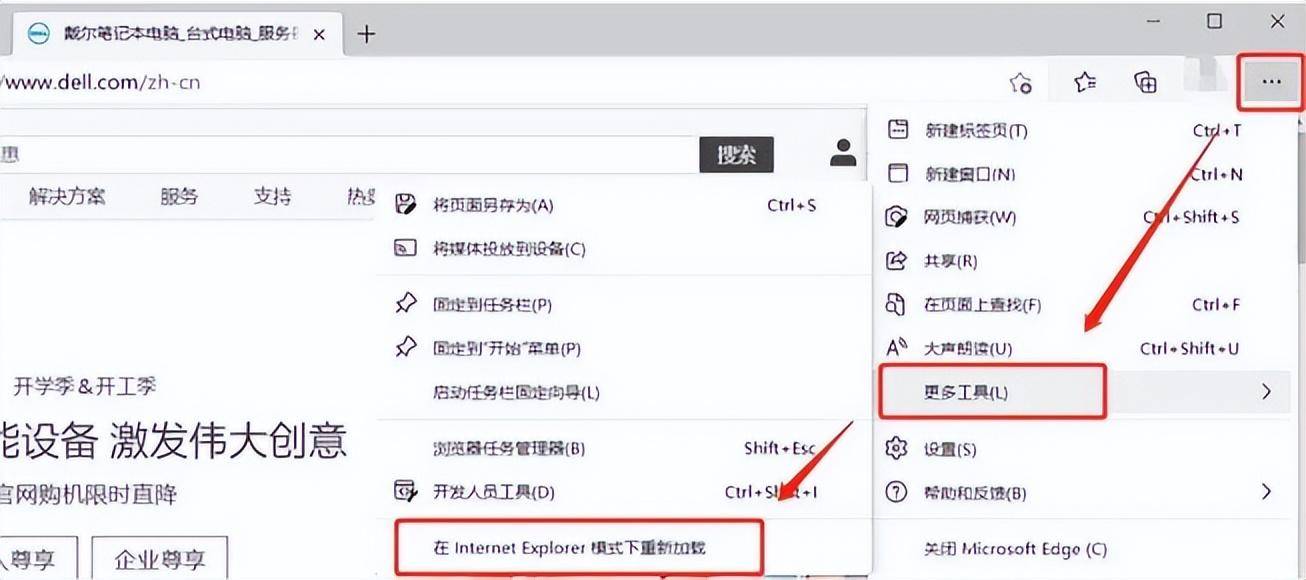Close the Dell browser tab
Viewport: 1306px width, 580px height.
[319, 34]
